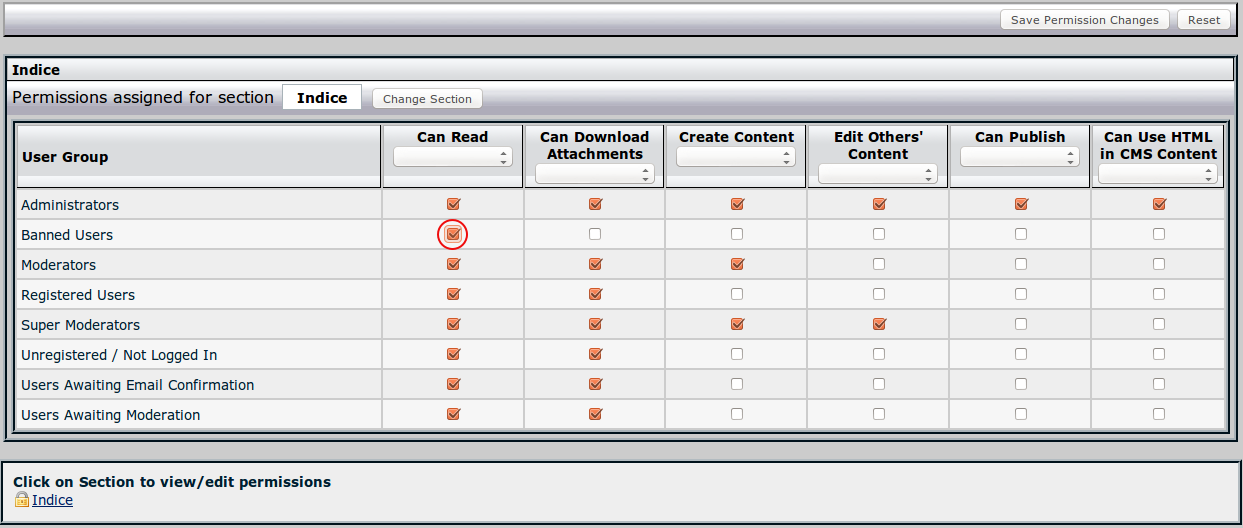The image size is (1243, 528).
Task: Enable Edit Others' Content for Registered Users
Action: click(879, 295)
